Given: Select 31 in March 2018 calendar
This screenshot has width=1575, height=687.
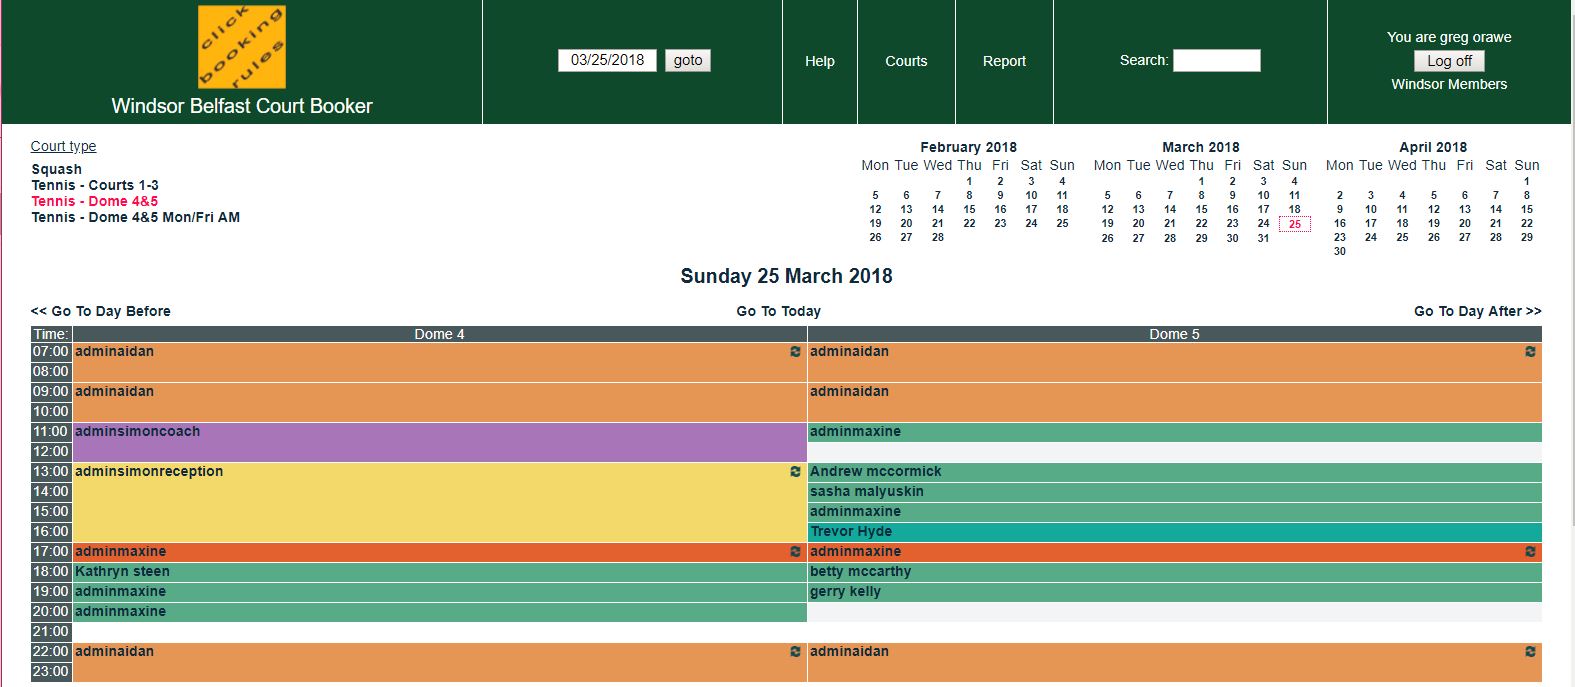Looking at the screenshot, I should [1263, 238].
